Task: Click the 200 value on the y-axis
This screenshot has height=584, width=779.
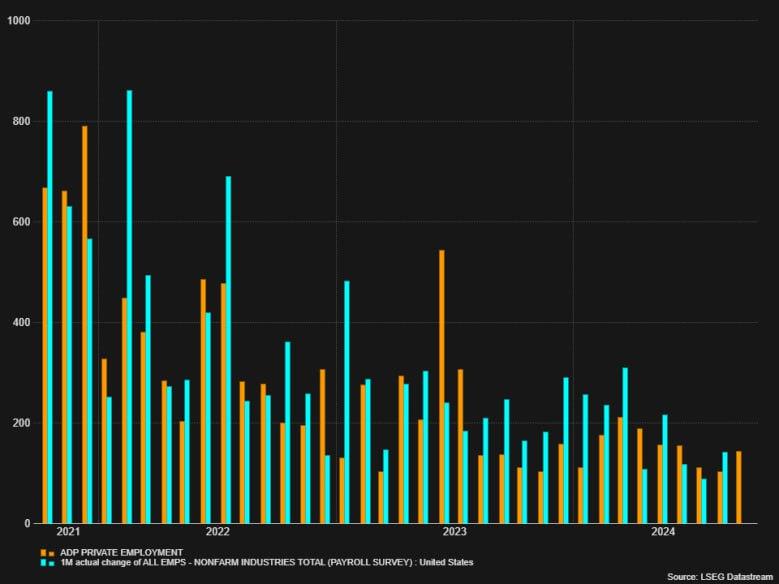Action: click(21, 423)
